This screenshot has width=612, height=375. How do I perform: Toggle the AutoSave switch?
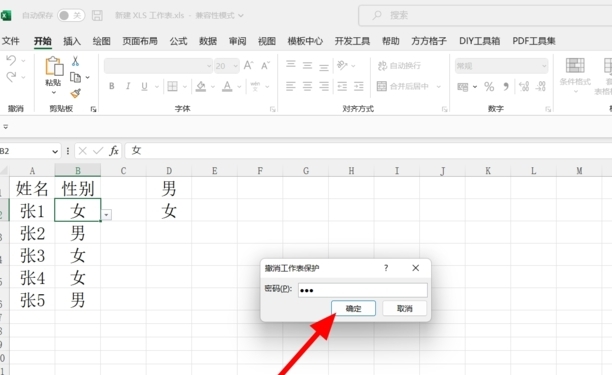[71, 15]
